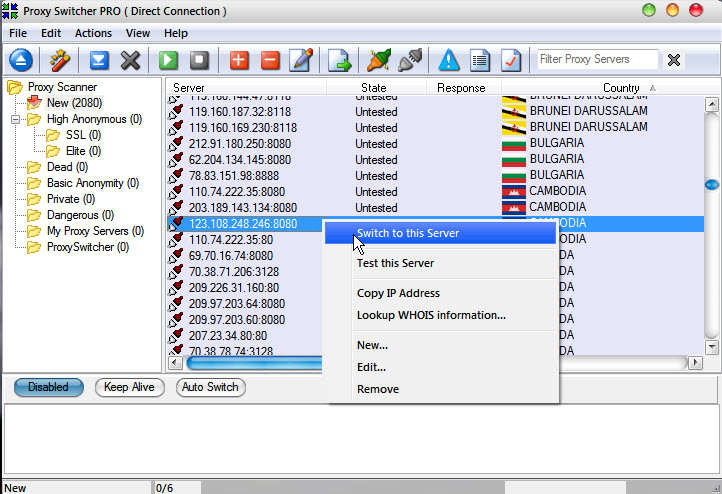Click the orange plug connect icon
The image size is (722, 494).
378,60
